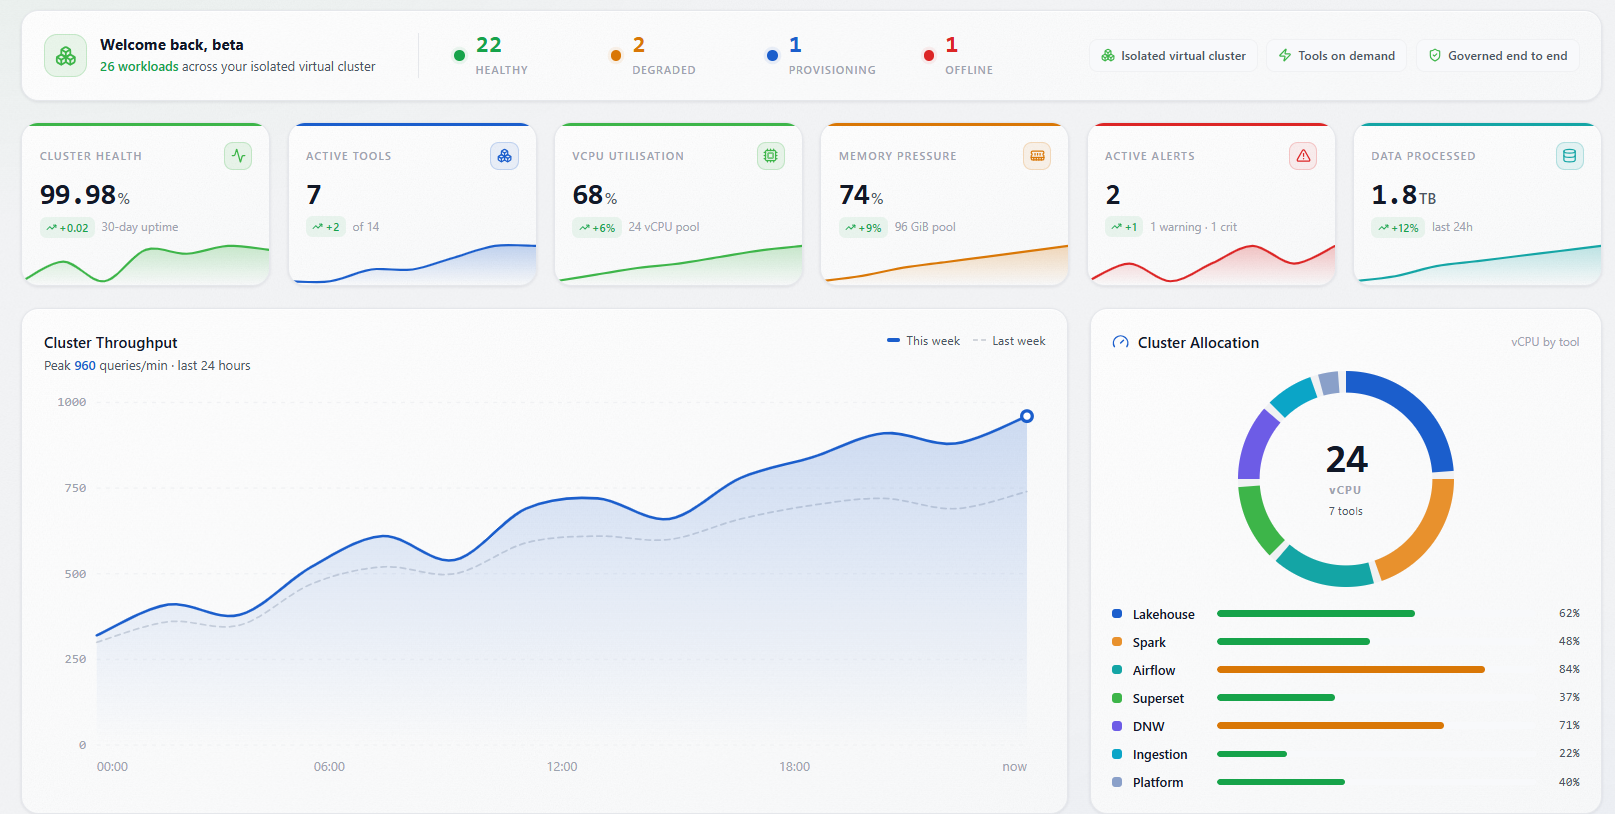
Task: Click the latest data point on throughput chart
Action: coord(1026,416)
